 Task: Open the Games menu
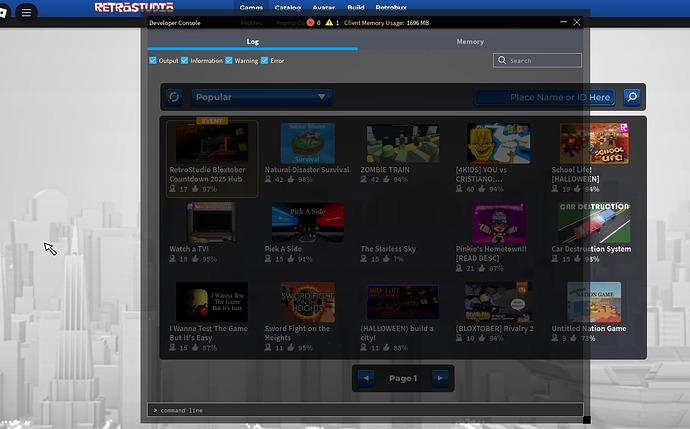251,7
